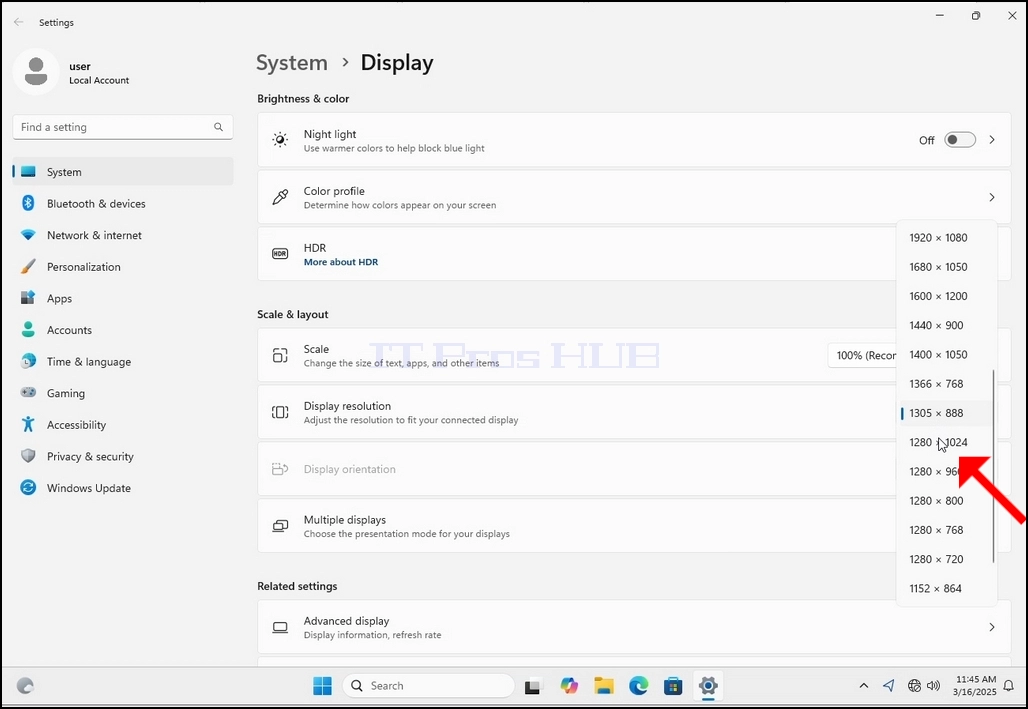
Task: Launch Copilot from the taskbar
Action: point(568,686)
